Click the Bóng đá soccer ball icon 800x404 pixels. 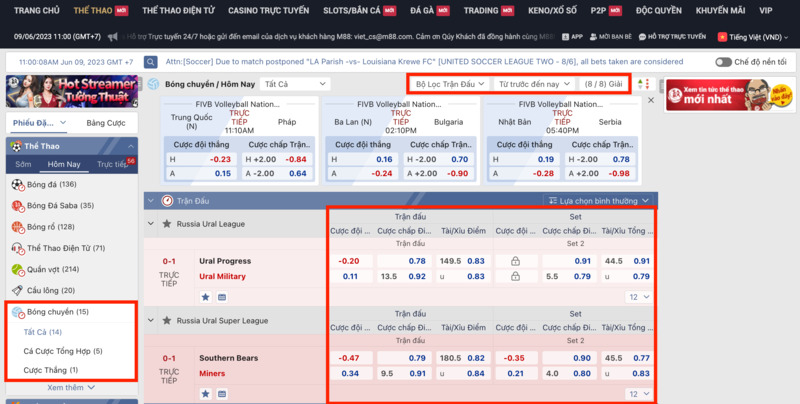point(18,185)
